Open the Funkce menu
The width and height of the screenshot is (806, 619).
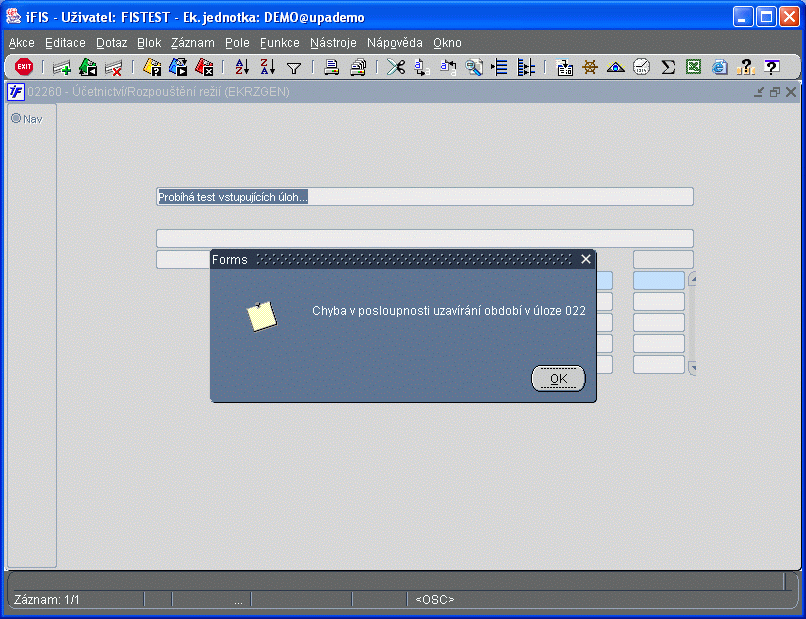(280, 43)
